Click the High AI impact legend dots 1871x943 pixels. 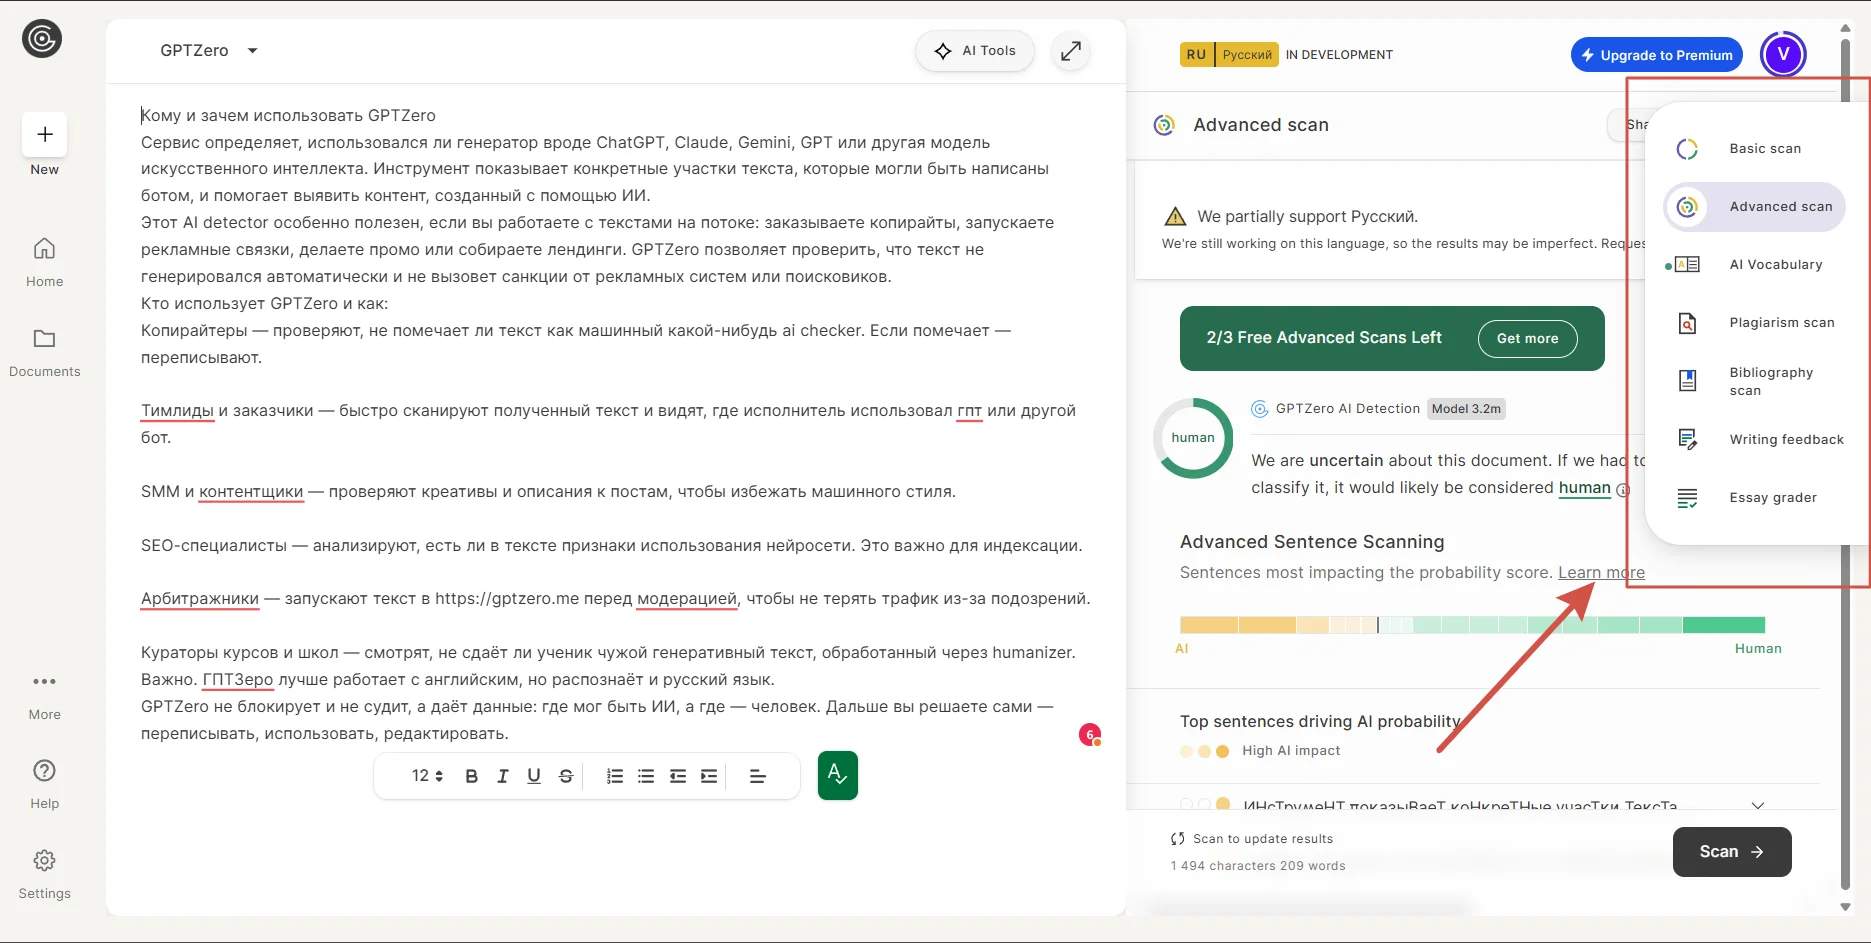1204,751
